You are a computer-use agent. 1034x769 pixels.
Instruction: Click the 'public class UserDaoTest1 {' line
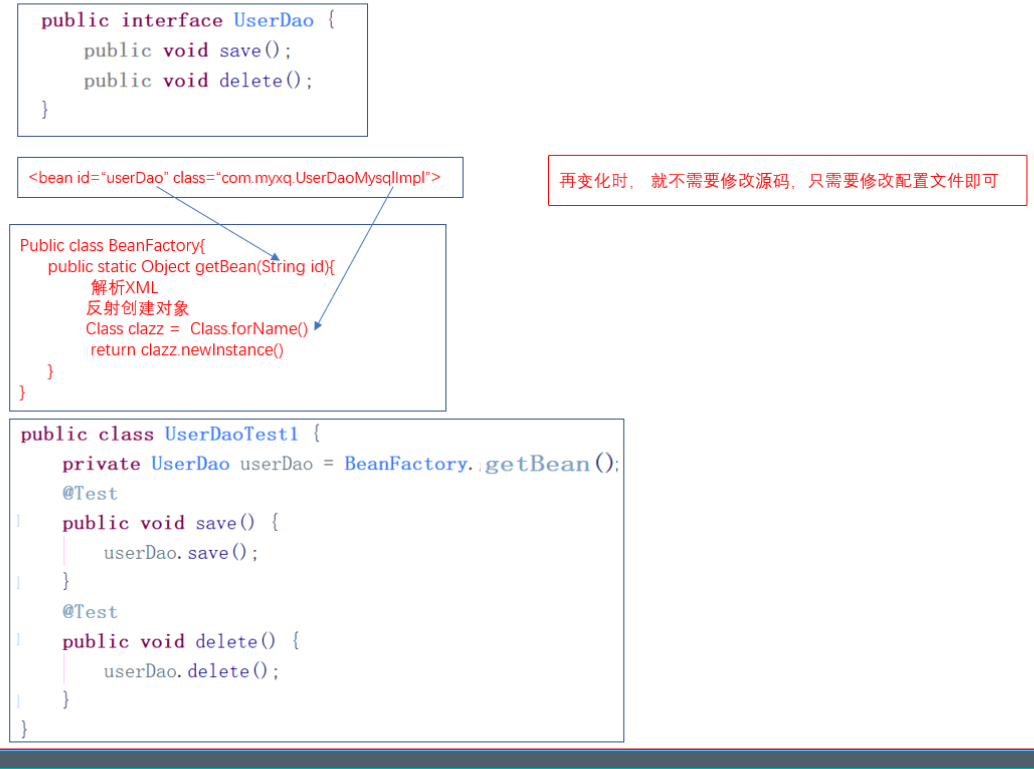(x=171, y=434)
